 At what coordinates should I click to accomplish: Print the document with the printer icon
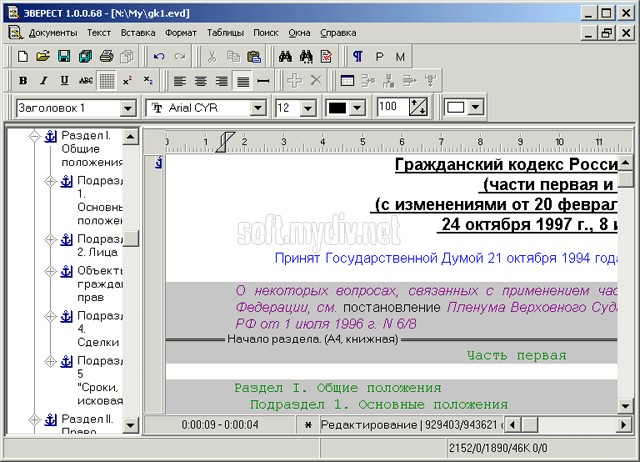coord(107,56)
